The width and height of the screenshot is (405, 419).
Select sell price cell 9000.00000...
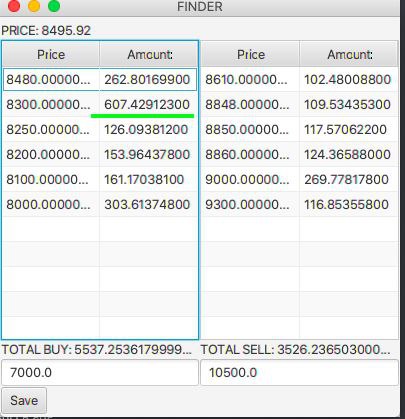pyautogui.click(x=250, y=179)
